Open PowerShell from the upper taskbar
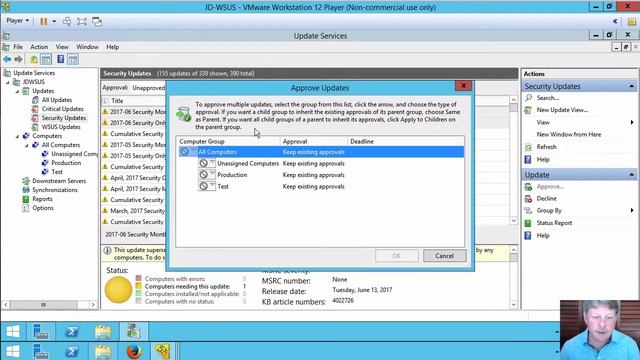Image resolution: width=640 pixels, height=360 pixels. point(72,331)
